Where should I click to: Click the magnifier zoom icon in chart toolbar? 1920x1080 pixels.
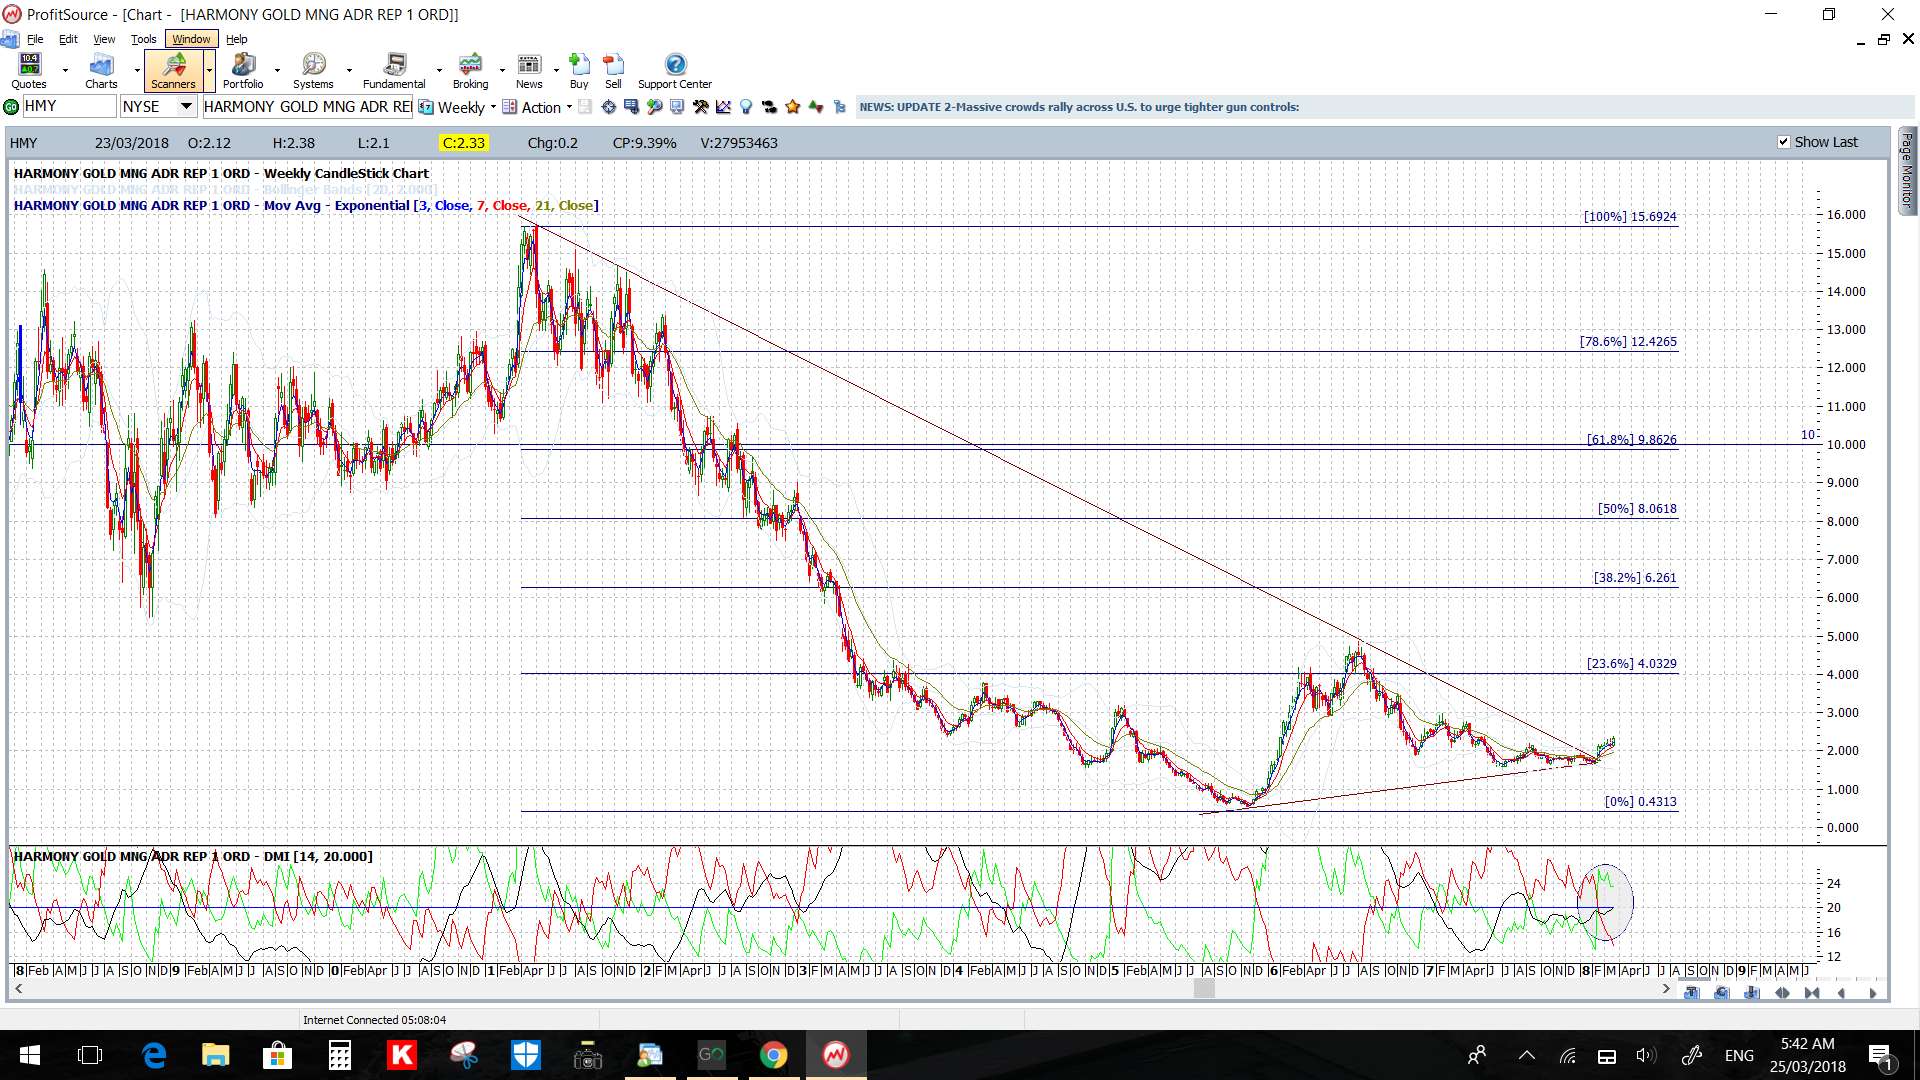pyautogui.click(x=655, y=107)
